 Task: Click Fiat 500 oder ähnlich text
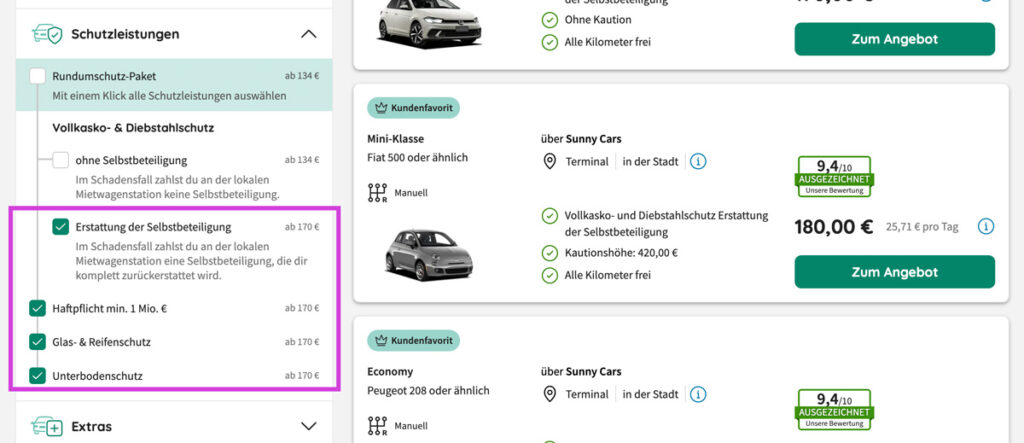click(x=418, y=157)
